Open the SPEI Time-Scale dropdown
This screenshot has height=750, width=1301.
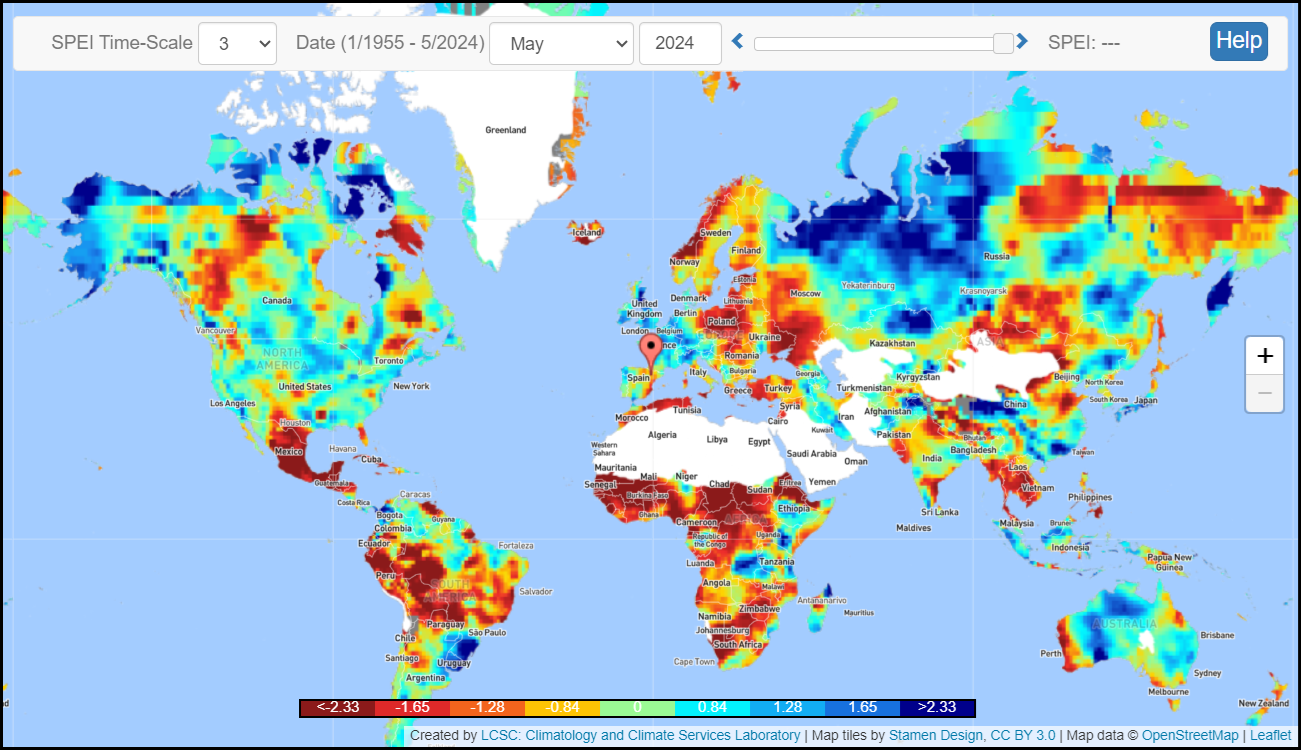[237, 44]
